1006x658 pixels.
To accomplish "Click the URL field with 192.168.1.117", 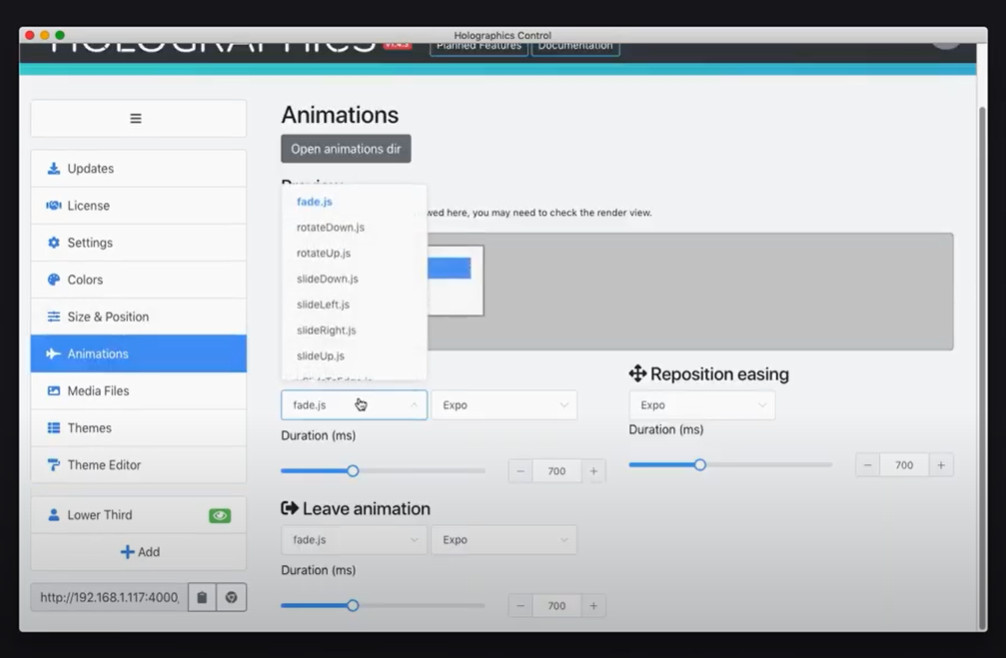I will click(x=109, y=598).
